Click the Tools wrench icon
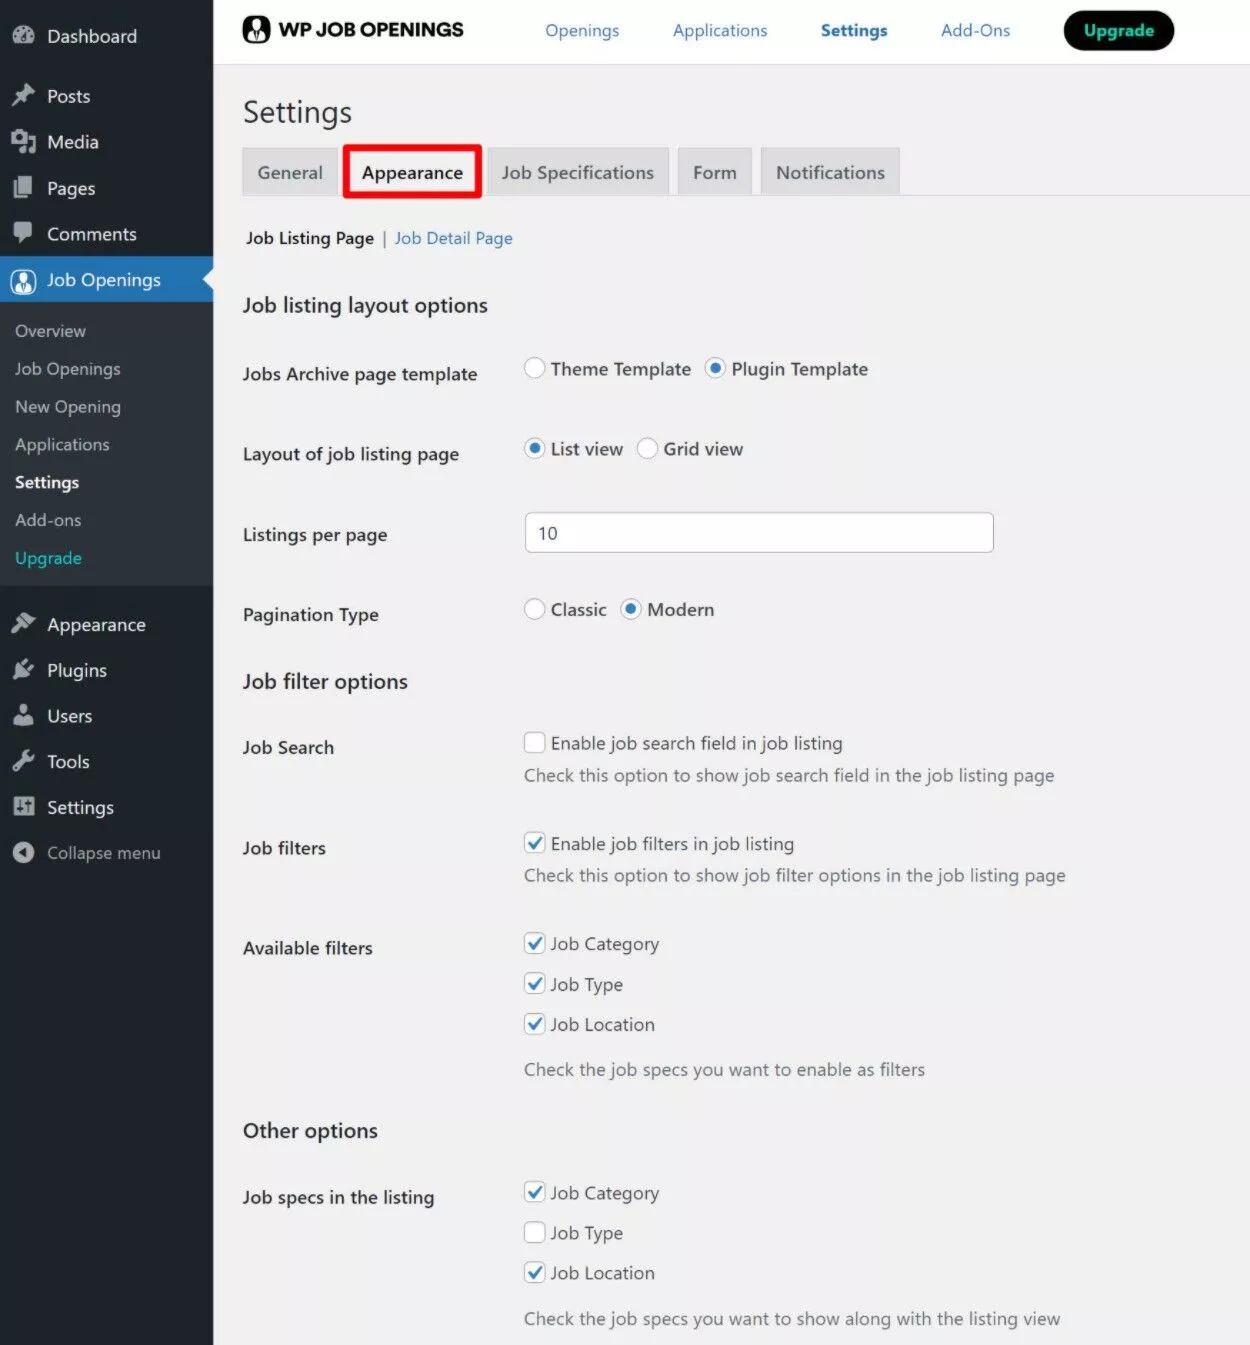Screen dimensions: 1250x1345 pos(24,761)
